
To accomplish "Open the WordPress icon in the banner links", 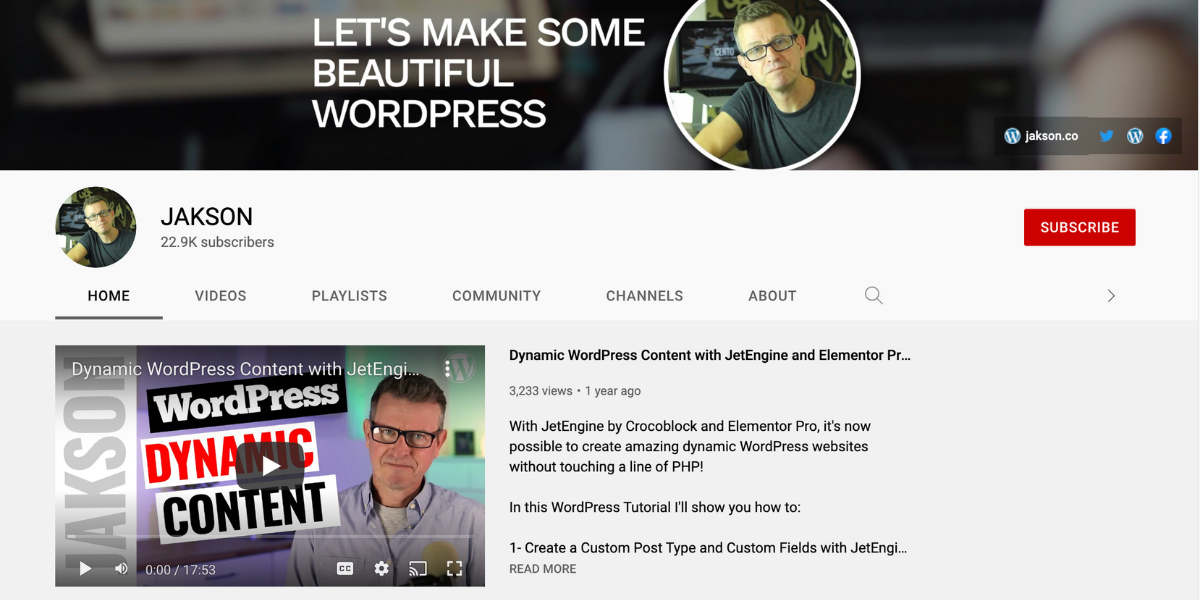I will tap(1134, 135).
